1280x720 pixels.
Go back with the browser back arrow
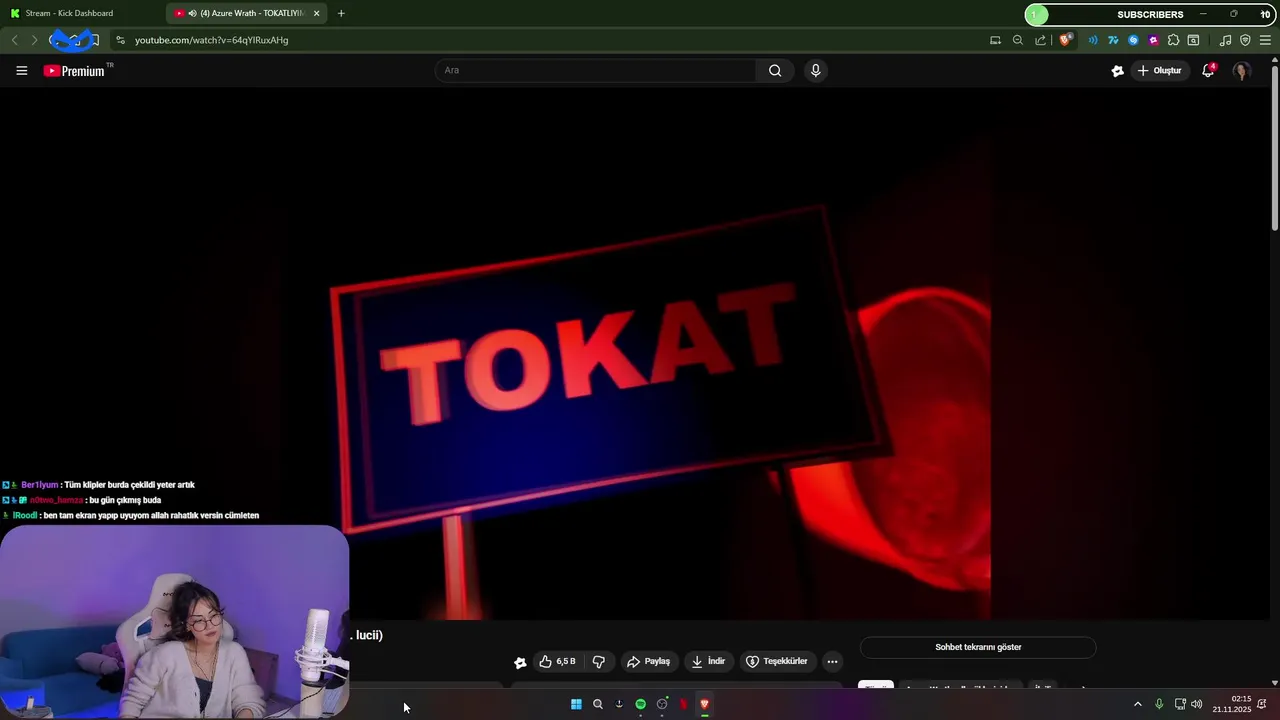click(x=14, y=40)
